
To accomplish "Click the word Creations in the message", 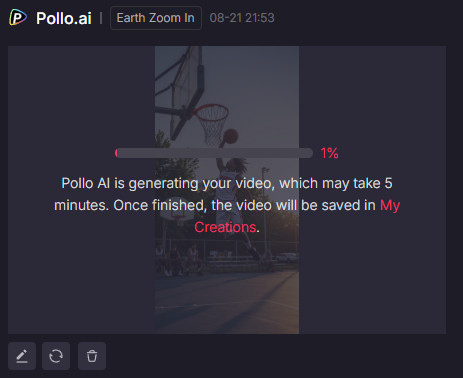I will click(x=225, y=227).
